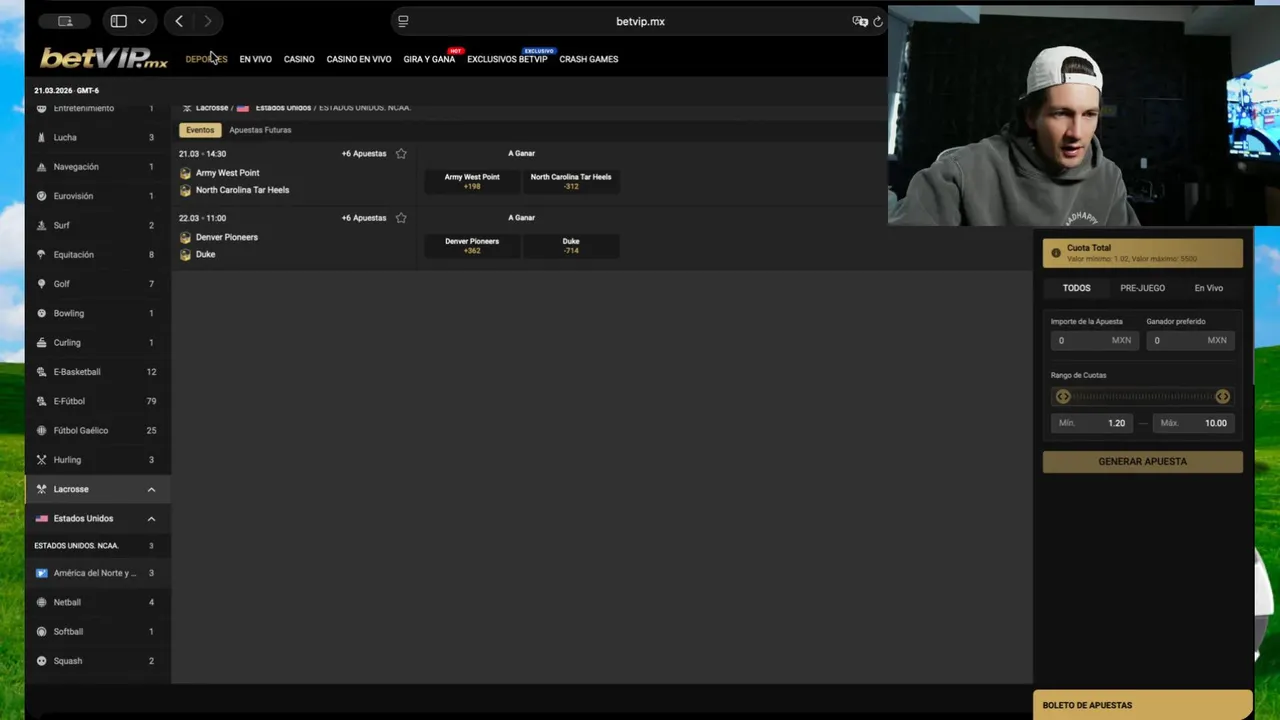
Task: Go back with the browser back arrow
Action: [179, 21]
